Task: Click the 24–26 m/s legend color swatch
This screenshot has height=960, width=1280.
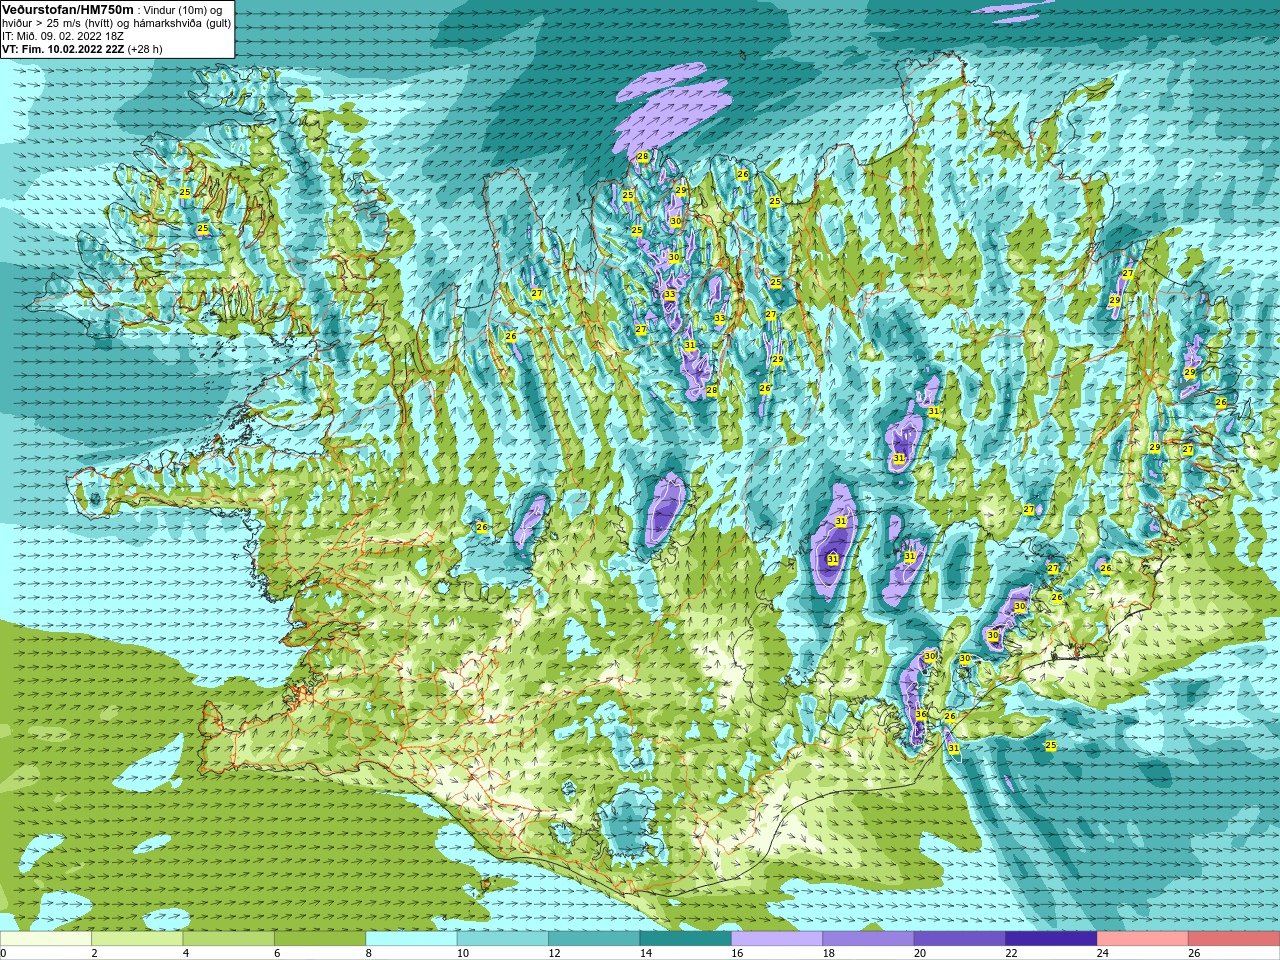Action: [1143, 939]
